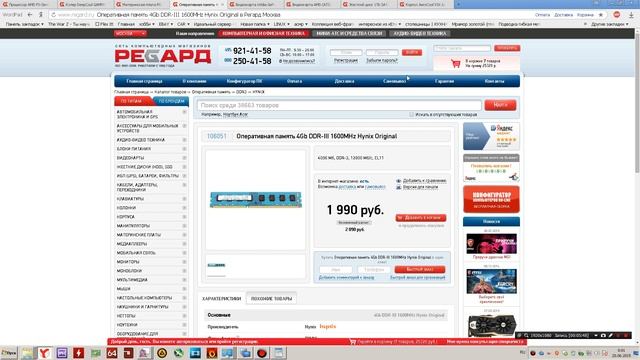Screen dimensions: 640x360
Task: Switch to the Похожие товары tab
Action: (x=271, y=299)
